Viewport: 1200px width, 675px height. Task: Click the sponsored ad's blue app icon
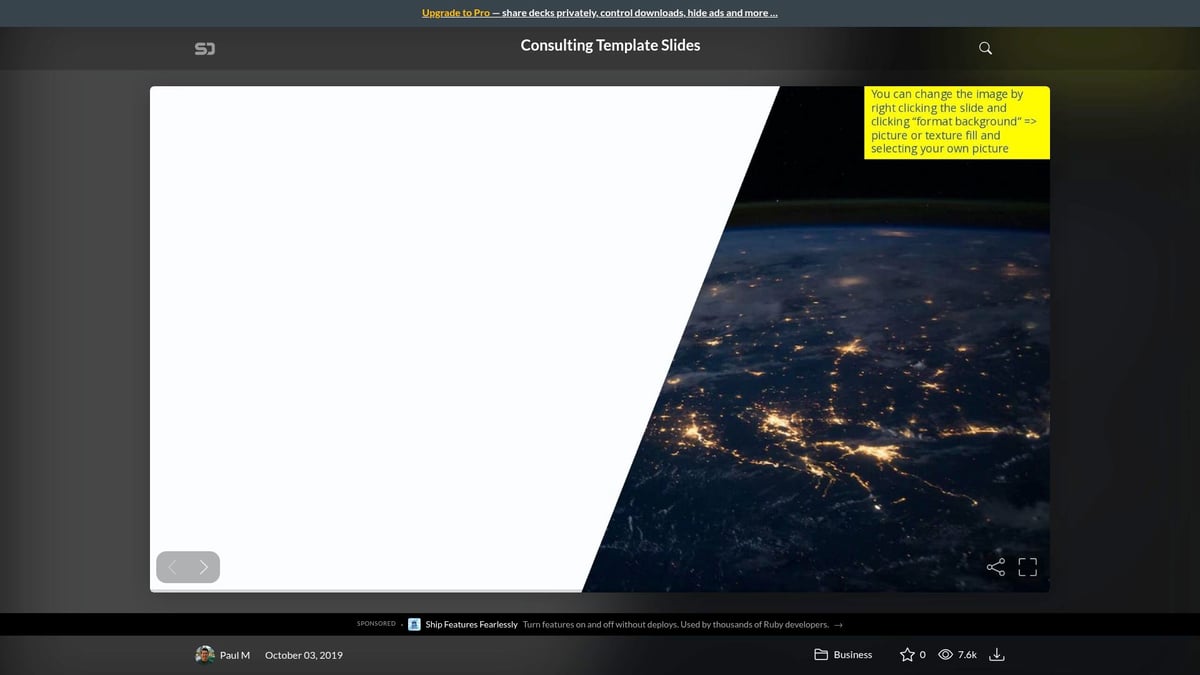[414, 624]
